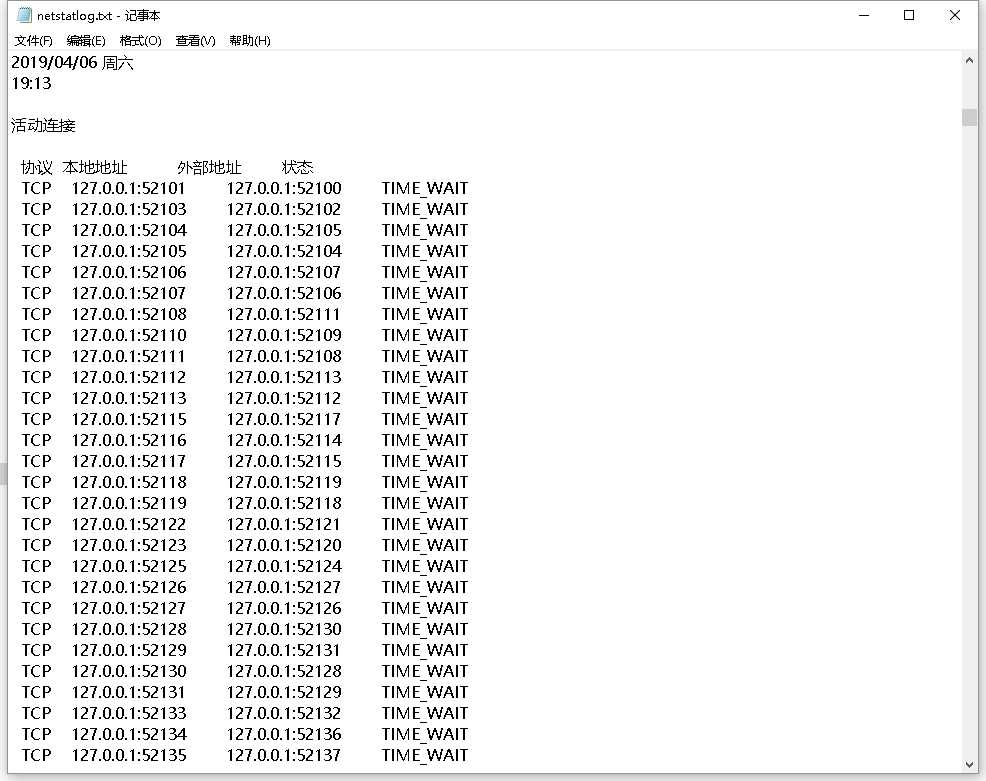Click local address 127.0.0.1:52108
Viewport: 986px width, 781px height.
(129, 314)
